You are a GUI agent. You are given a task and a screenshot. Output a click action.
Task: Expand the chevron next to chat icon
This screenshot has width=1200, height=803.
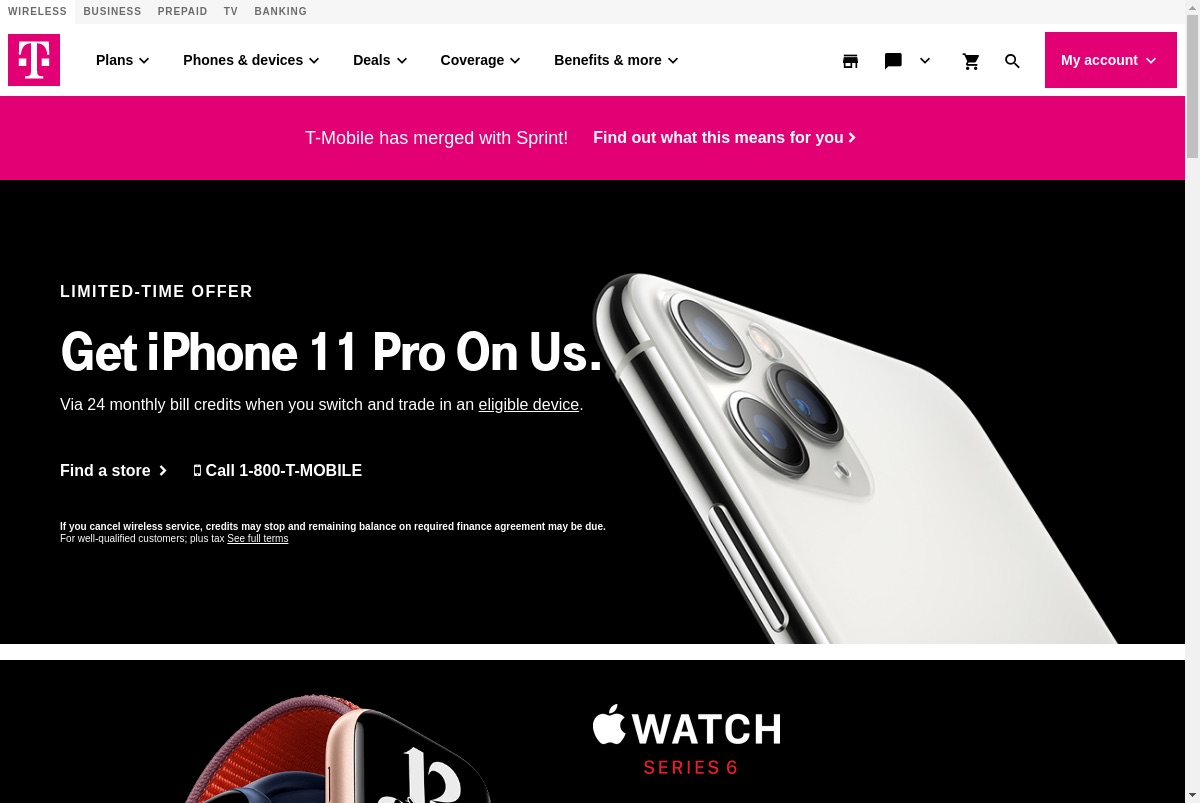click(925, 61)
